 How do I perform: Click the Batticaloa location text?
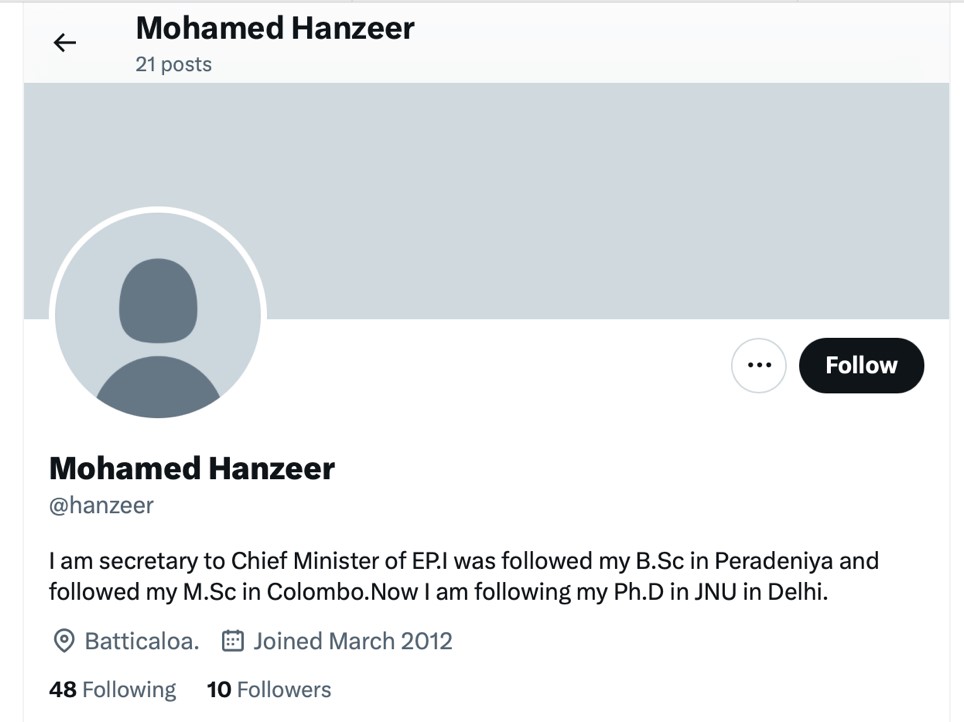(141, 641)
